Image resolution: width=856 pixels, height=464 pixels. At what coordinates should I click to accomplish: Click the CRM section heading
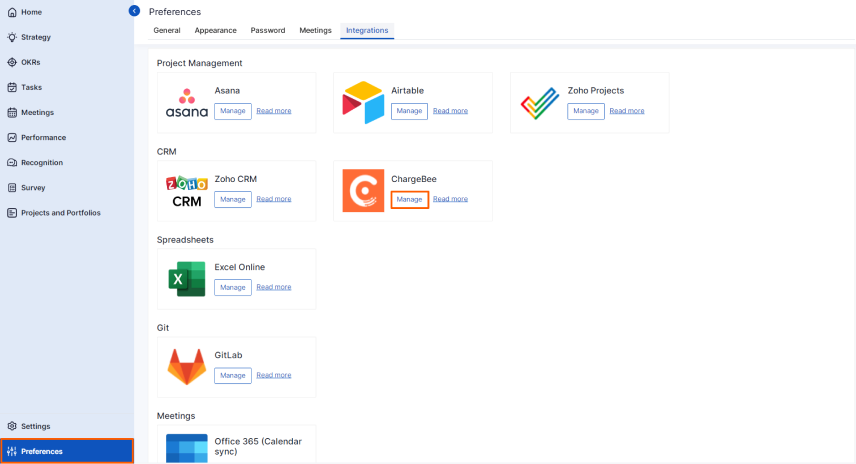click(x=167, y=152)
